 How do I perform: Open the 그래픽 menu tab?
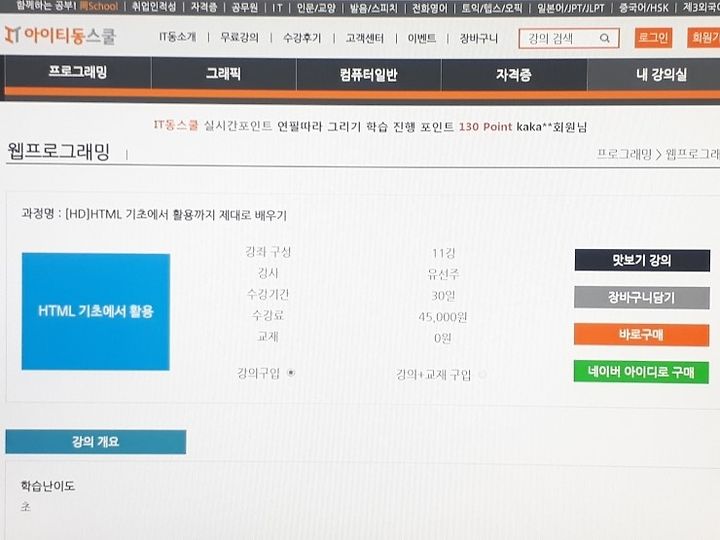click(224, 73)
